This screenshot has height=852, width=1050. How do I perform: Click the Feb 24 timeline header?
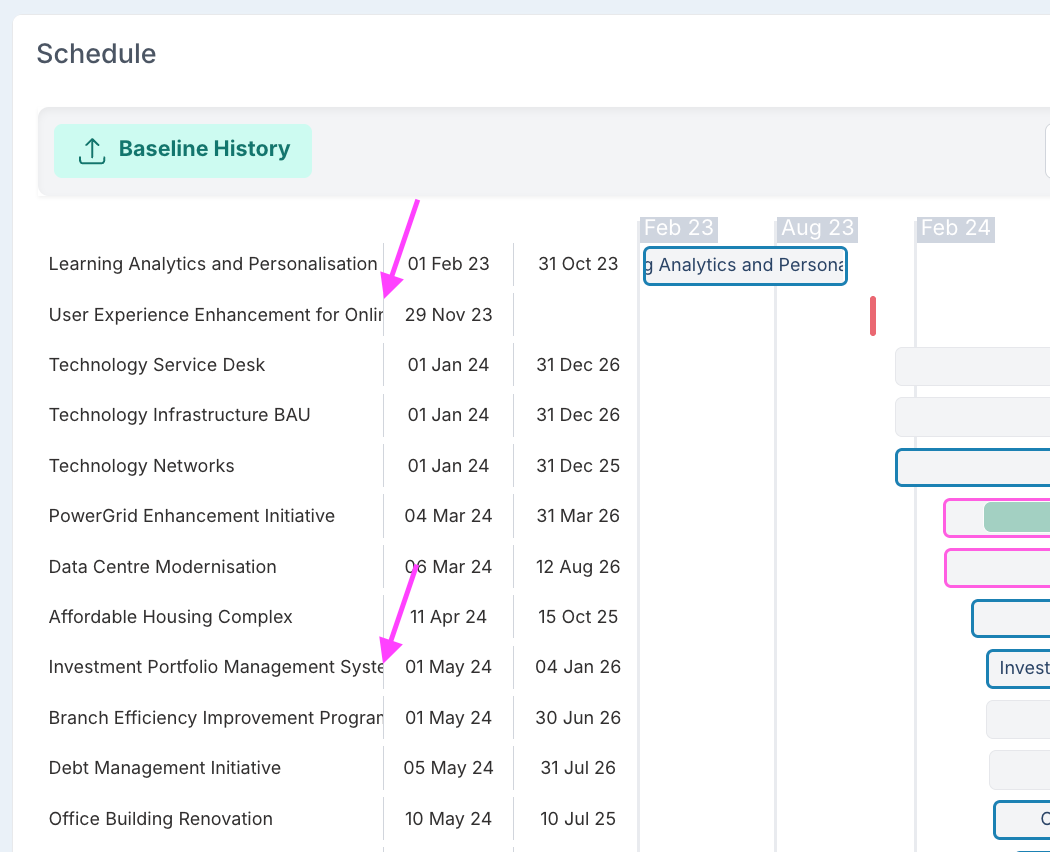(955, 228)
